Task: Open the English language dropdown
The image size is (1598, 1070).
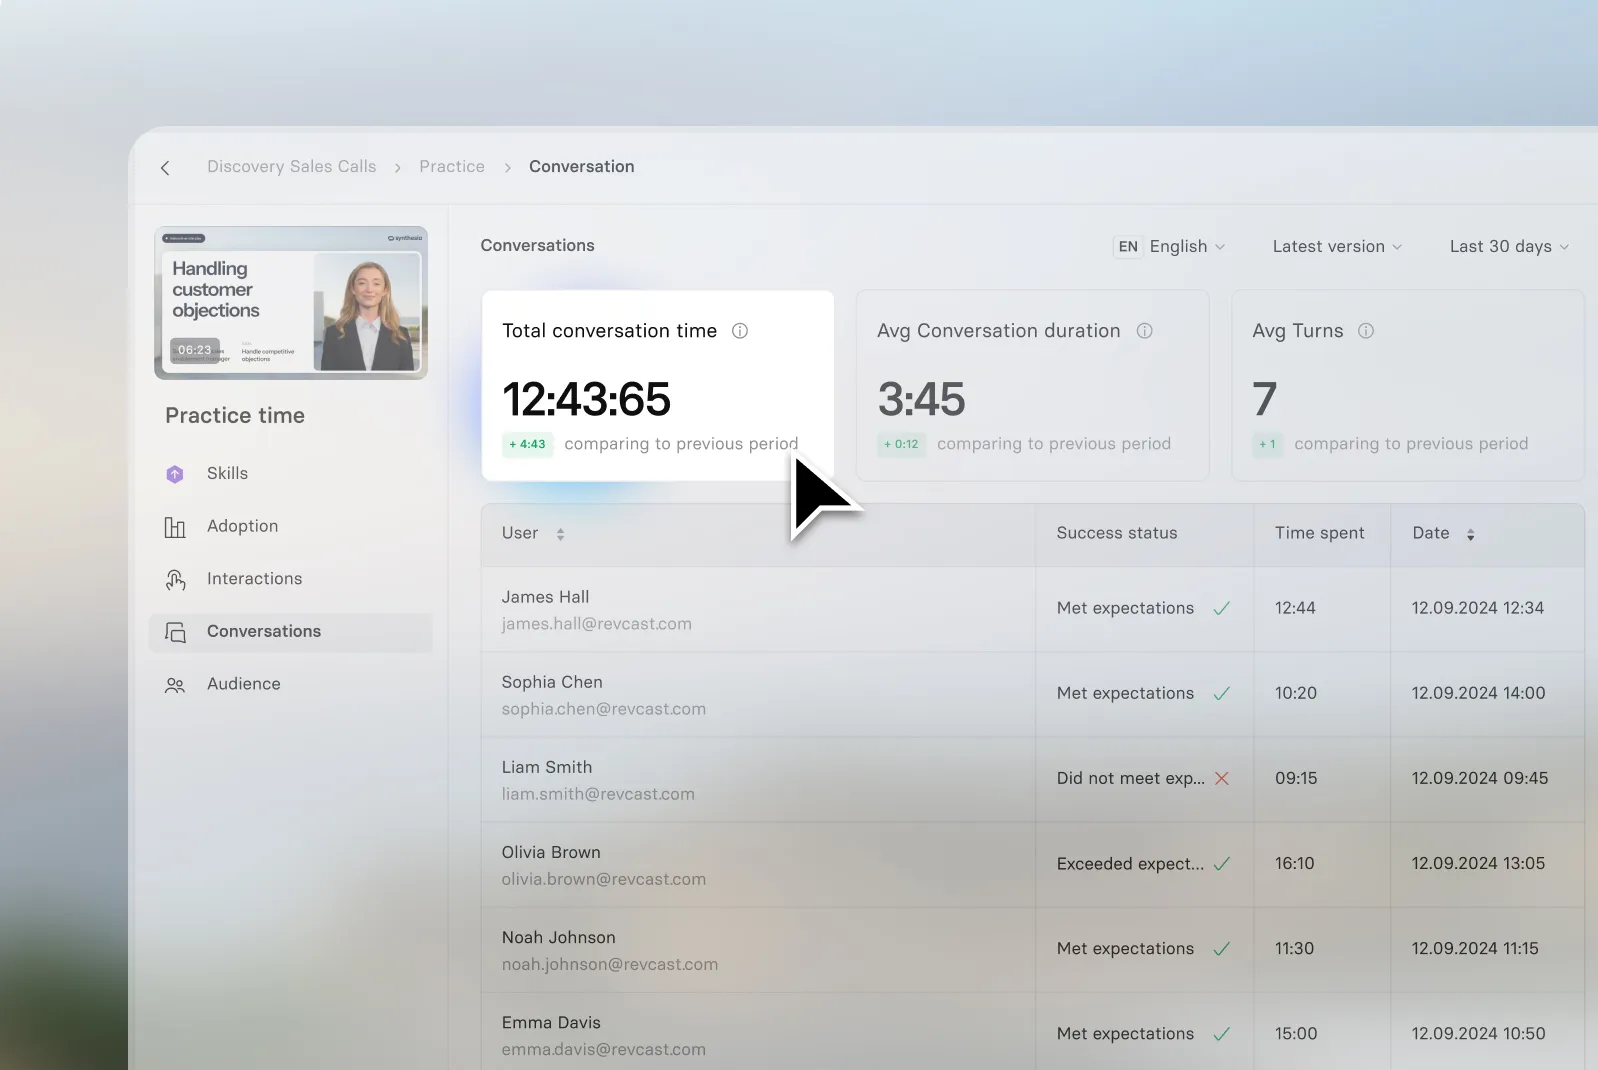Action: [x=1170, y=247]
